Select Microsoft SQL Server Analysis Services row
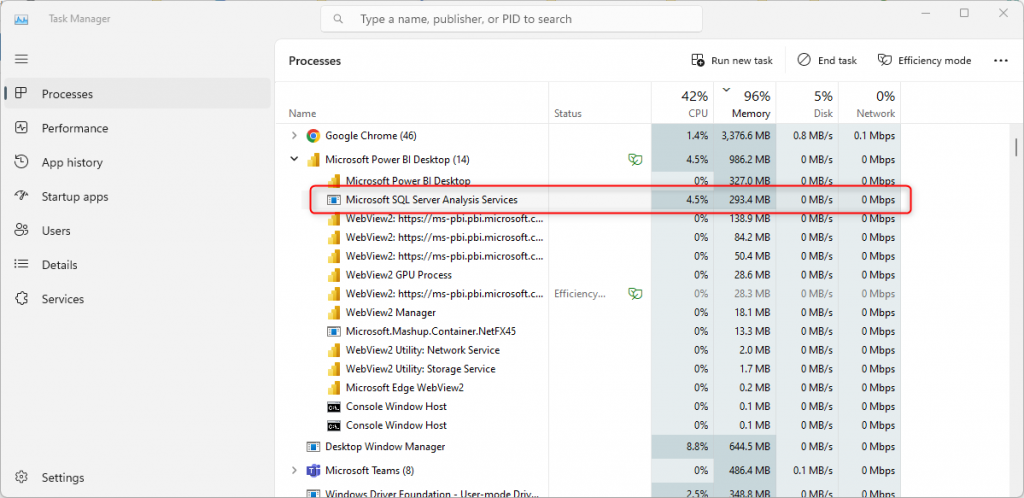 click(x=431, y=200)
